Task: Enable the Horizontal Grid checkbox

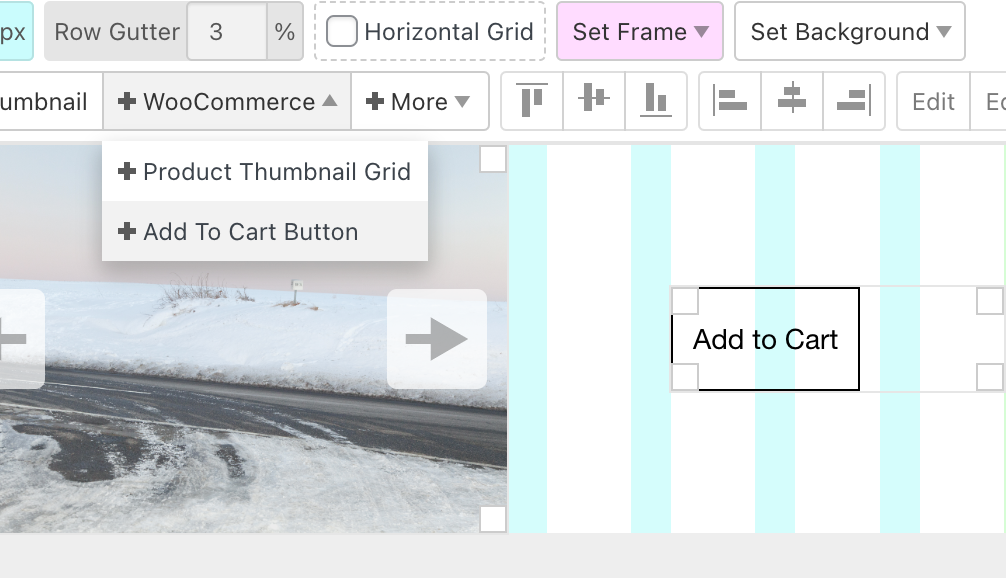Action: 342,32
